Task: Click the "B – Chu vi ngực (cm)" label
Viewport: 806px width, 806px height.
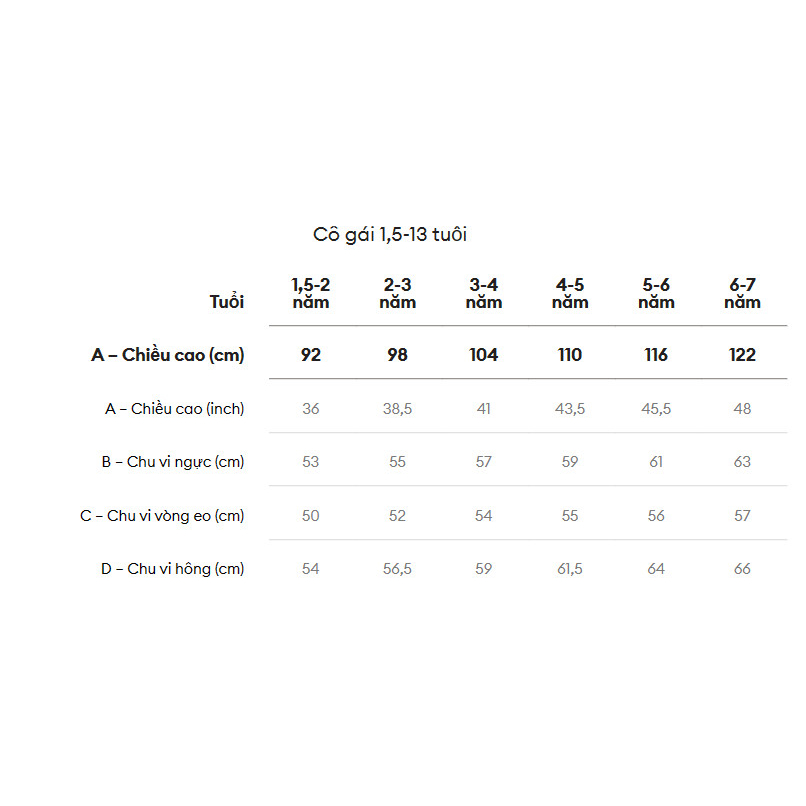Action: tap(173, 462)
